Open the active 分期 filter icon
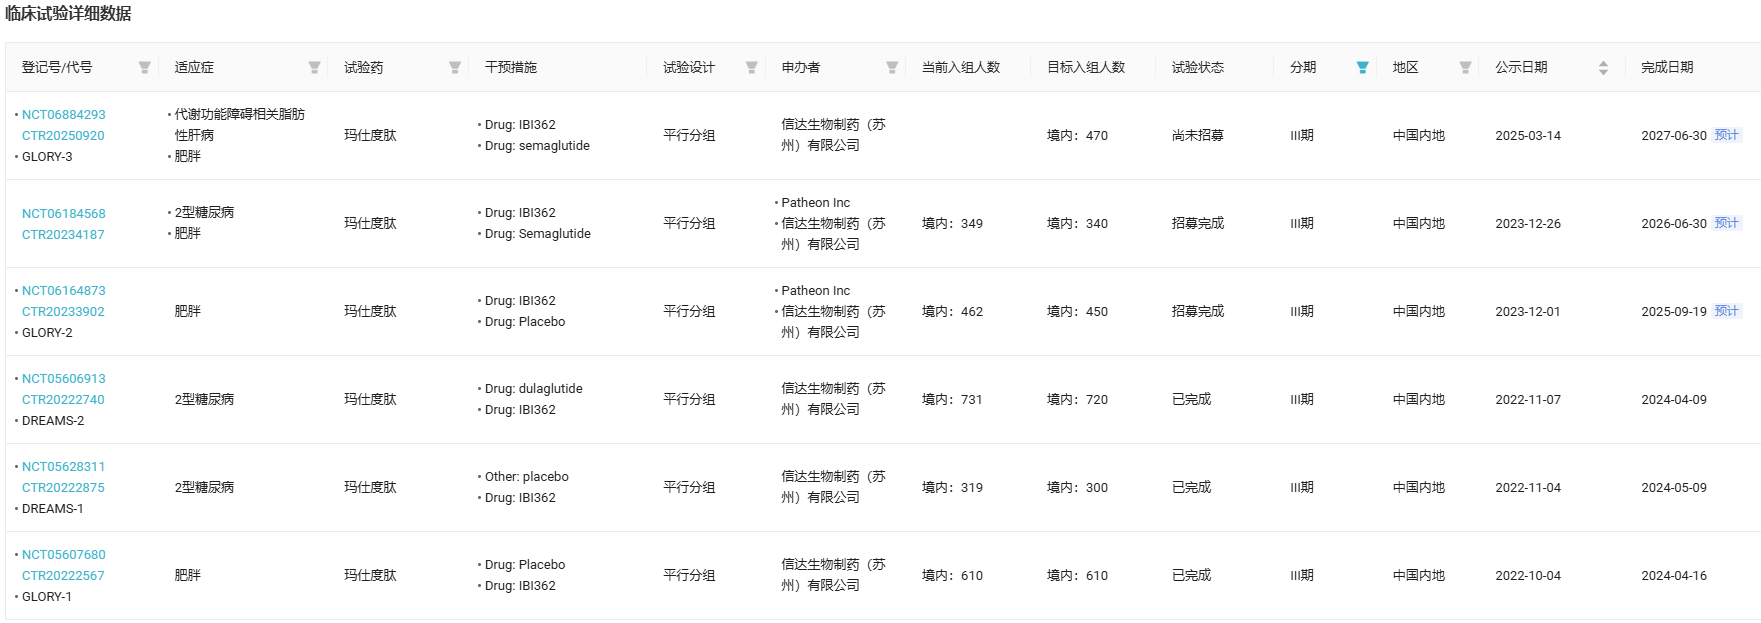This screenshot has height=623, width=1761. pyautogui.click(x=1362, y=67)
